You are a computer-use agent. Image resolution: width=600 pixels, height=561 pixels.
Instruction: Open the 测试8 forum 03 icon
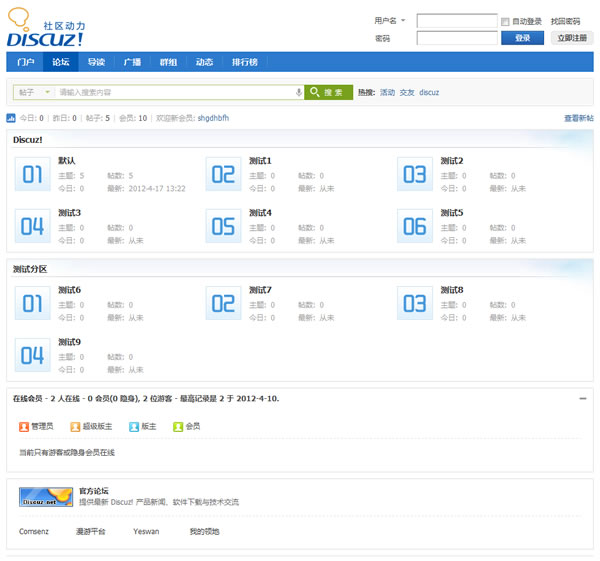click(x=415, y=303)
